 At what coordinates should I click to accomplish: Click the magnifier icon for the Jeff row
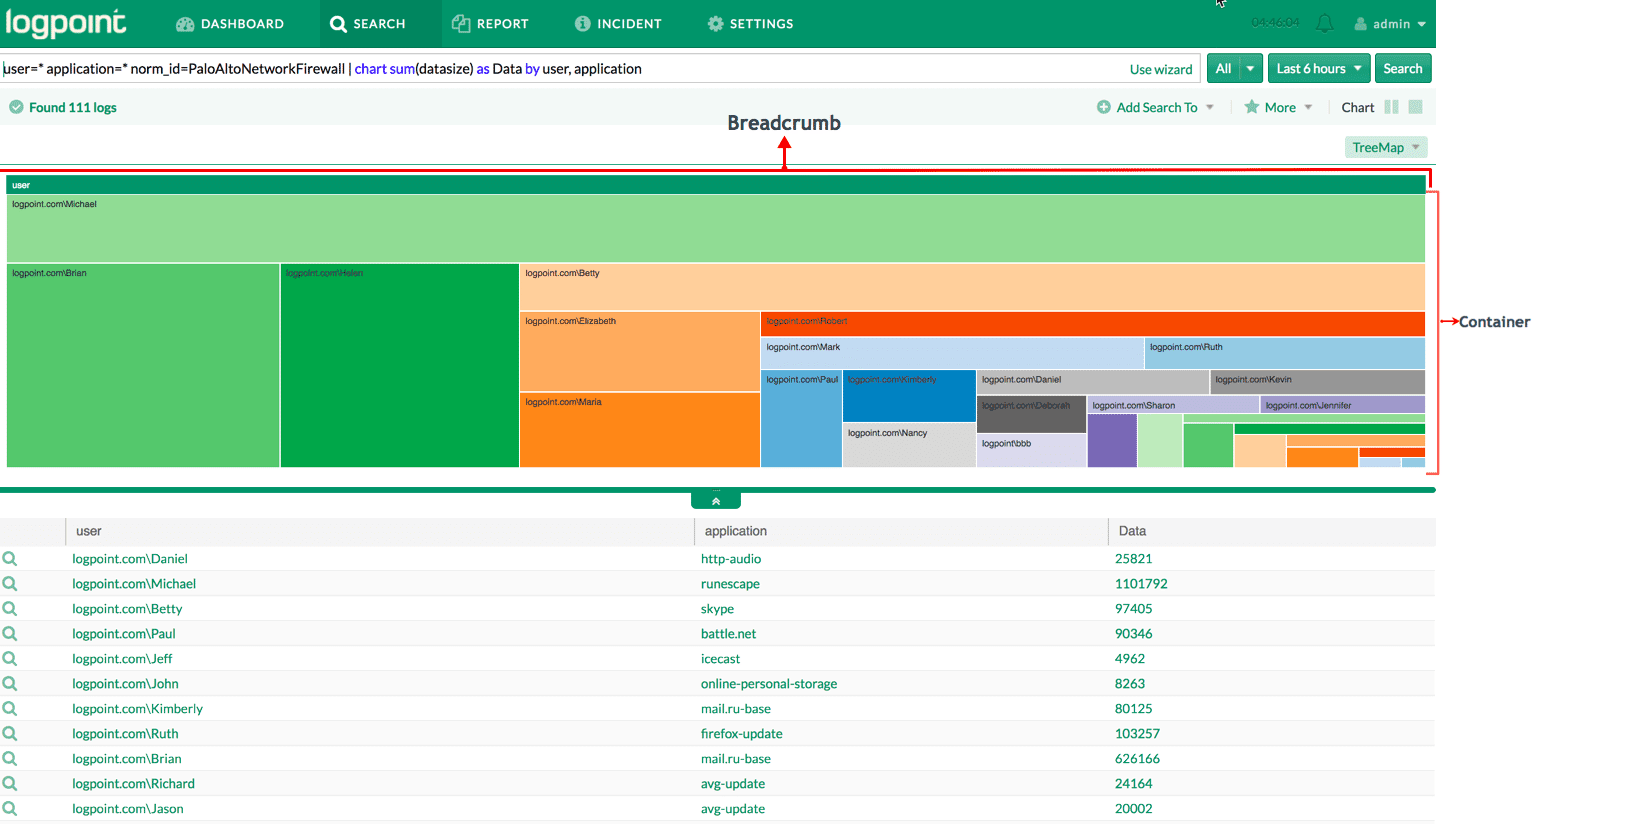10,659
